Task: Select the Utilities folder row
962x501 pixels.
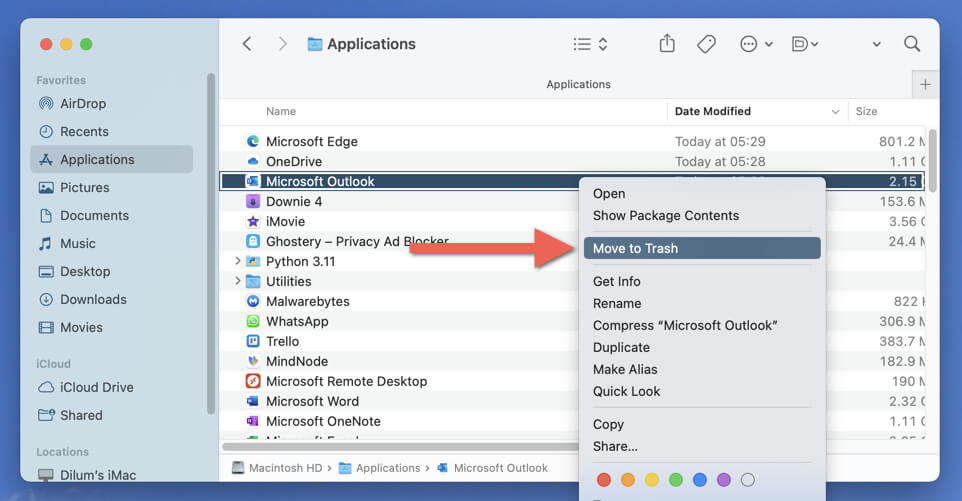Action: tap(399, 281)
